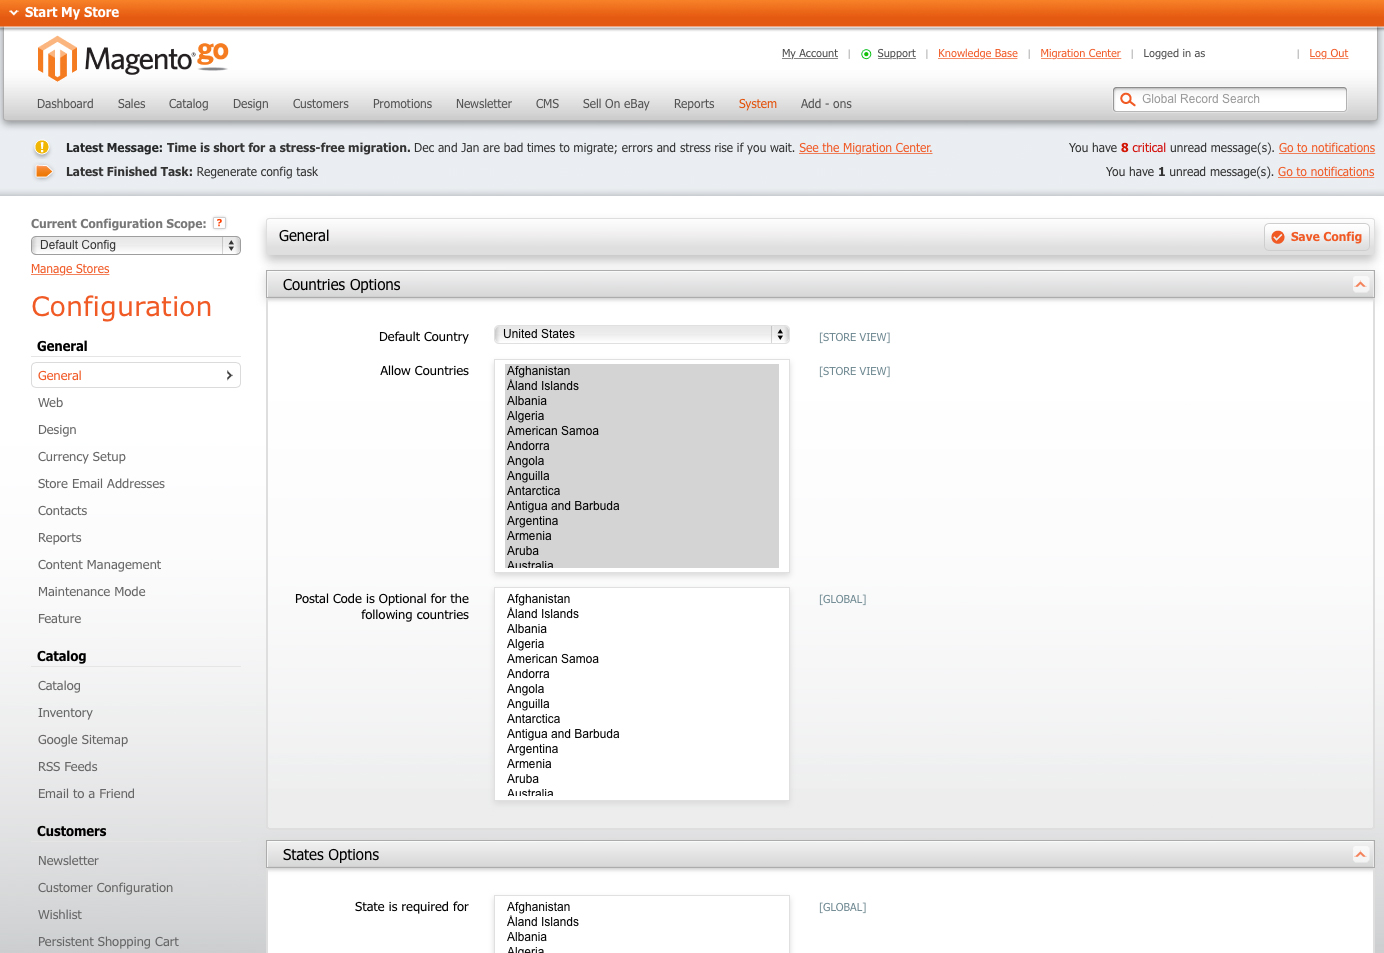The height and width of the screenshot is (953, 1384).
Task: Open the Catalog menu in top navigation
Action: [x=189, y=104]
